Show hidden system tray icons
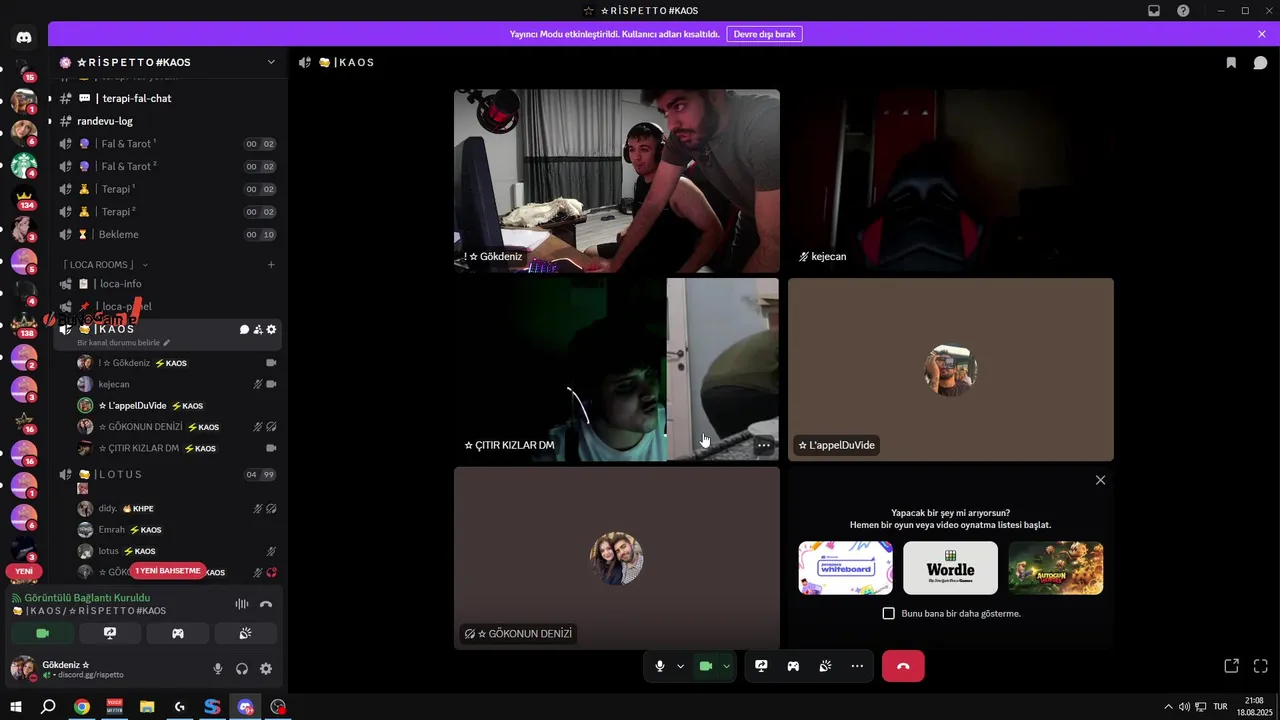1280x720 pixels. (1167, 707)
